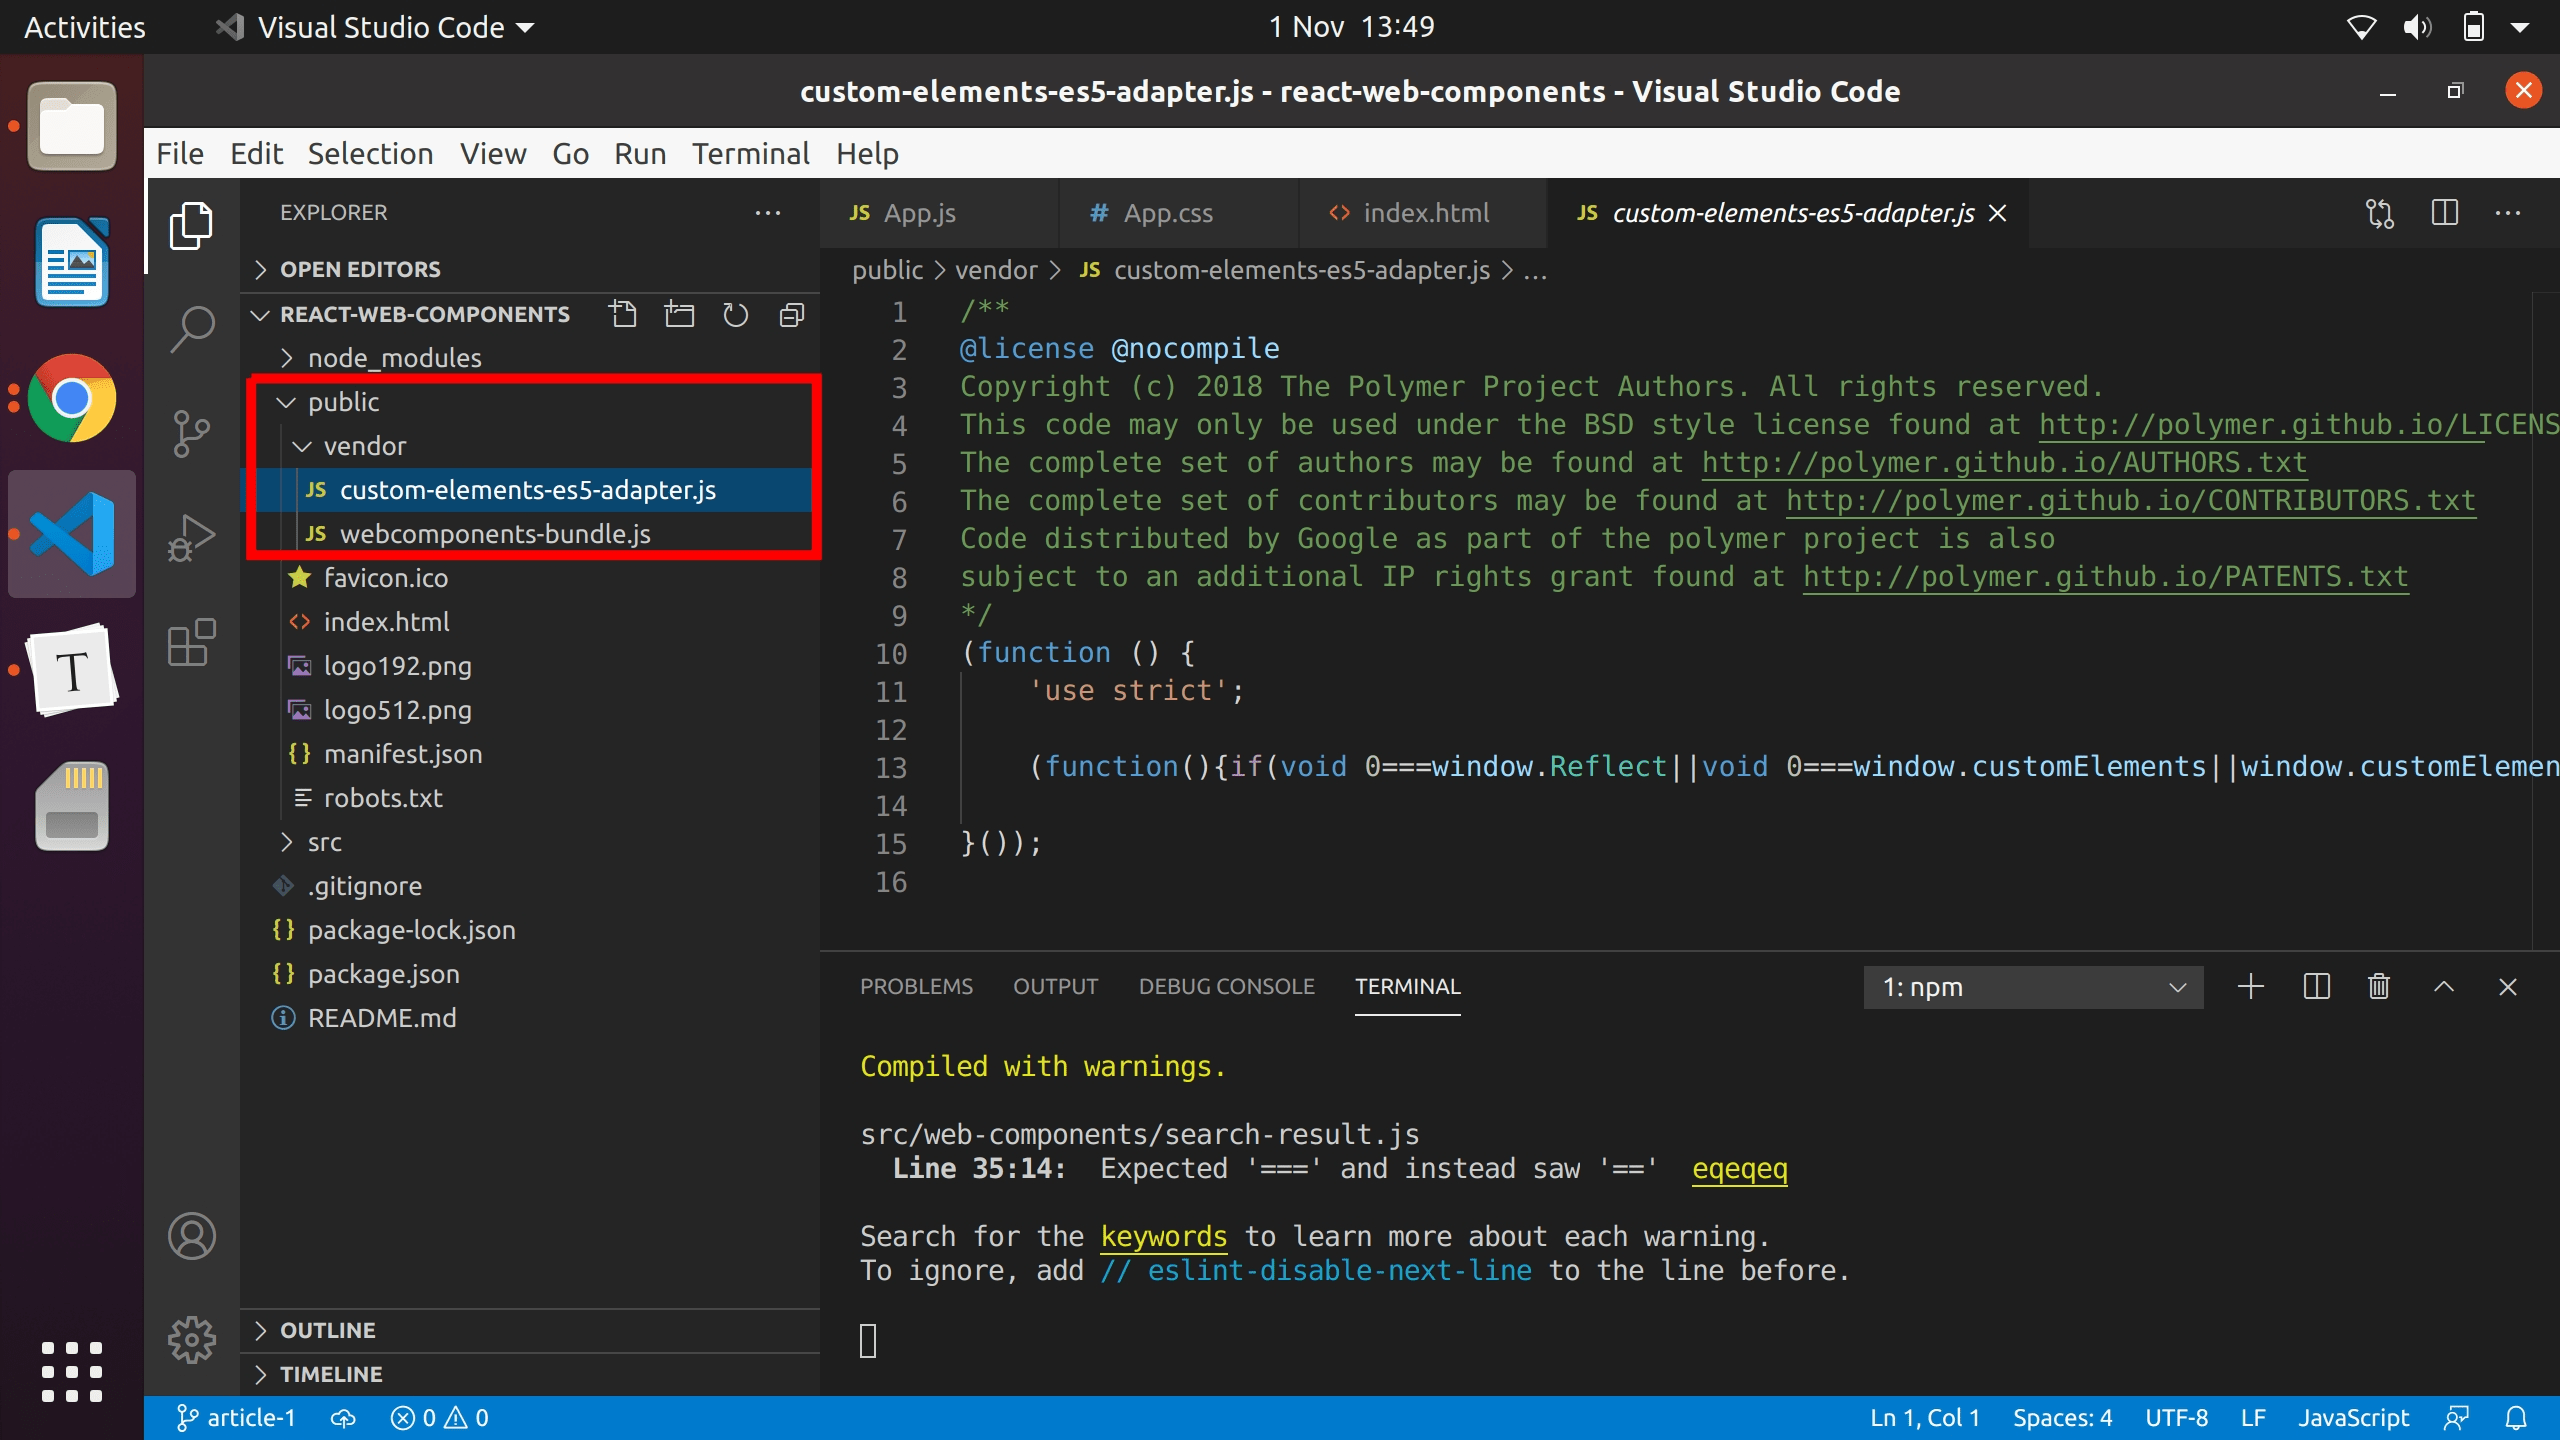Viewport: 2560px width, 1440px height.
Task: Open a new terminal with the plus icon
Action: 2251,987
